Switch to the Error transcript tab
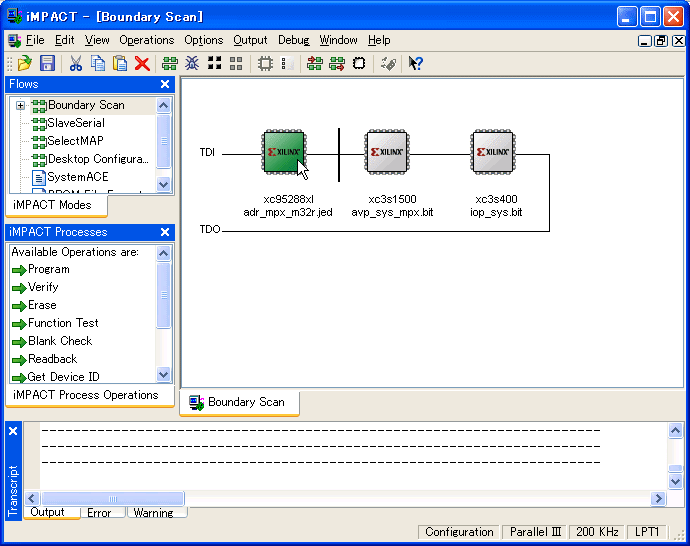This screenshot has height=546, width=690. click(x=99, y=513)
